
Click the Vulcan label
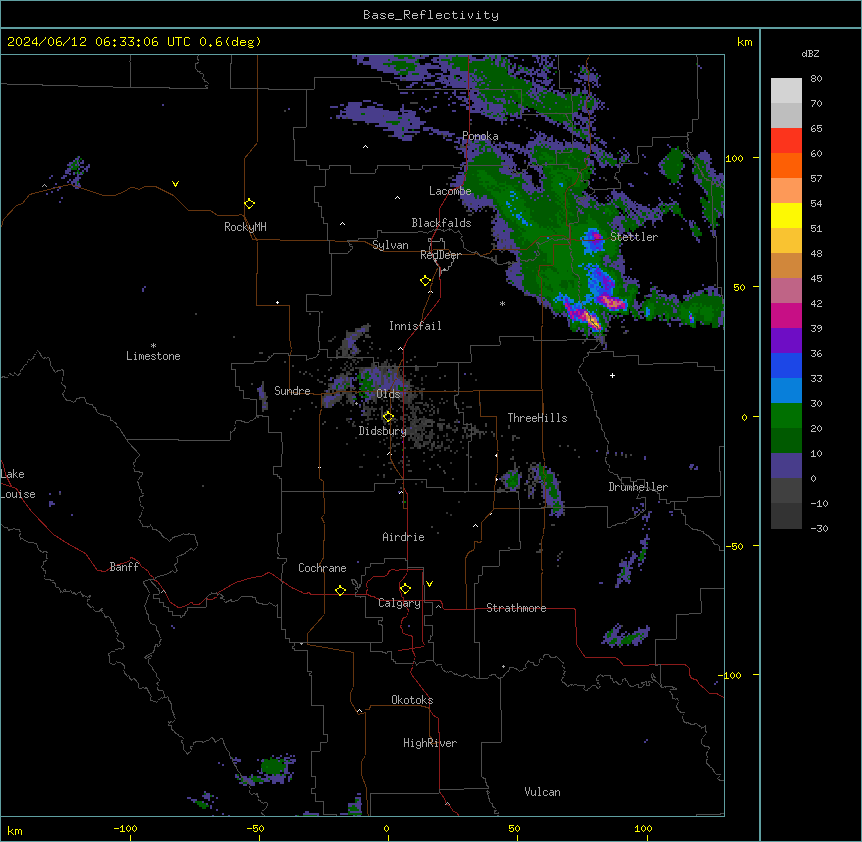pos(542,792)
